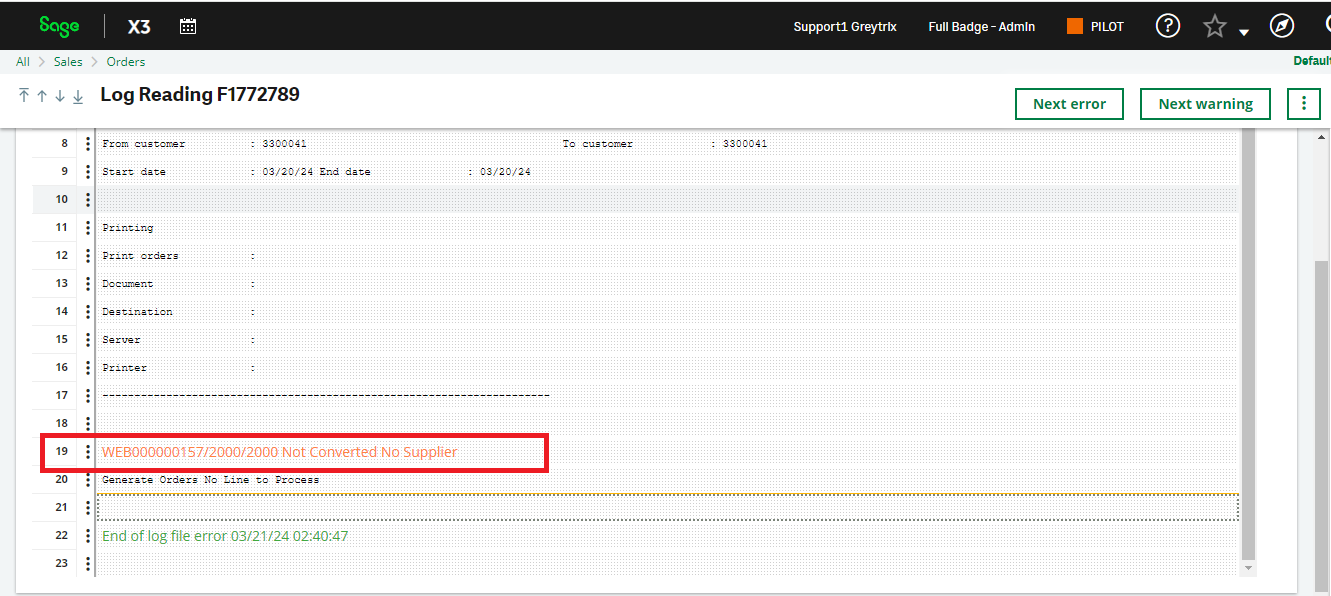
Task: Click the favorites star icon
Action: point(1212,26)
